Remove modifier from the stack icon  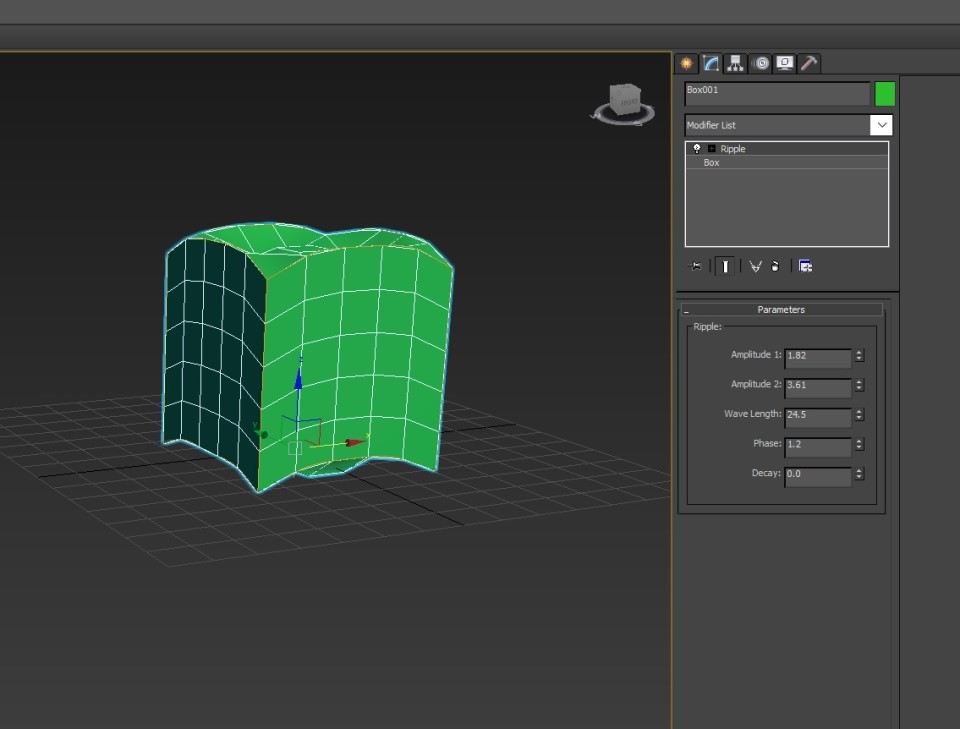click(x=775, y=266)
